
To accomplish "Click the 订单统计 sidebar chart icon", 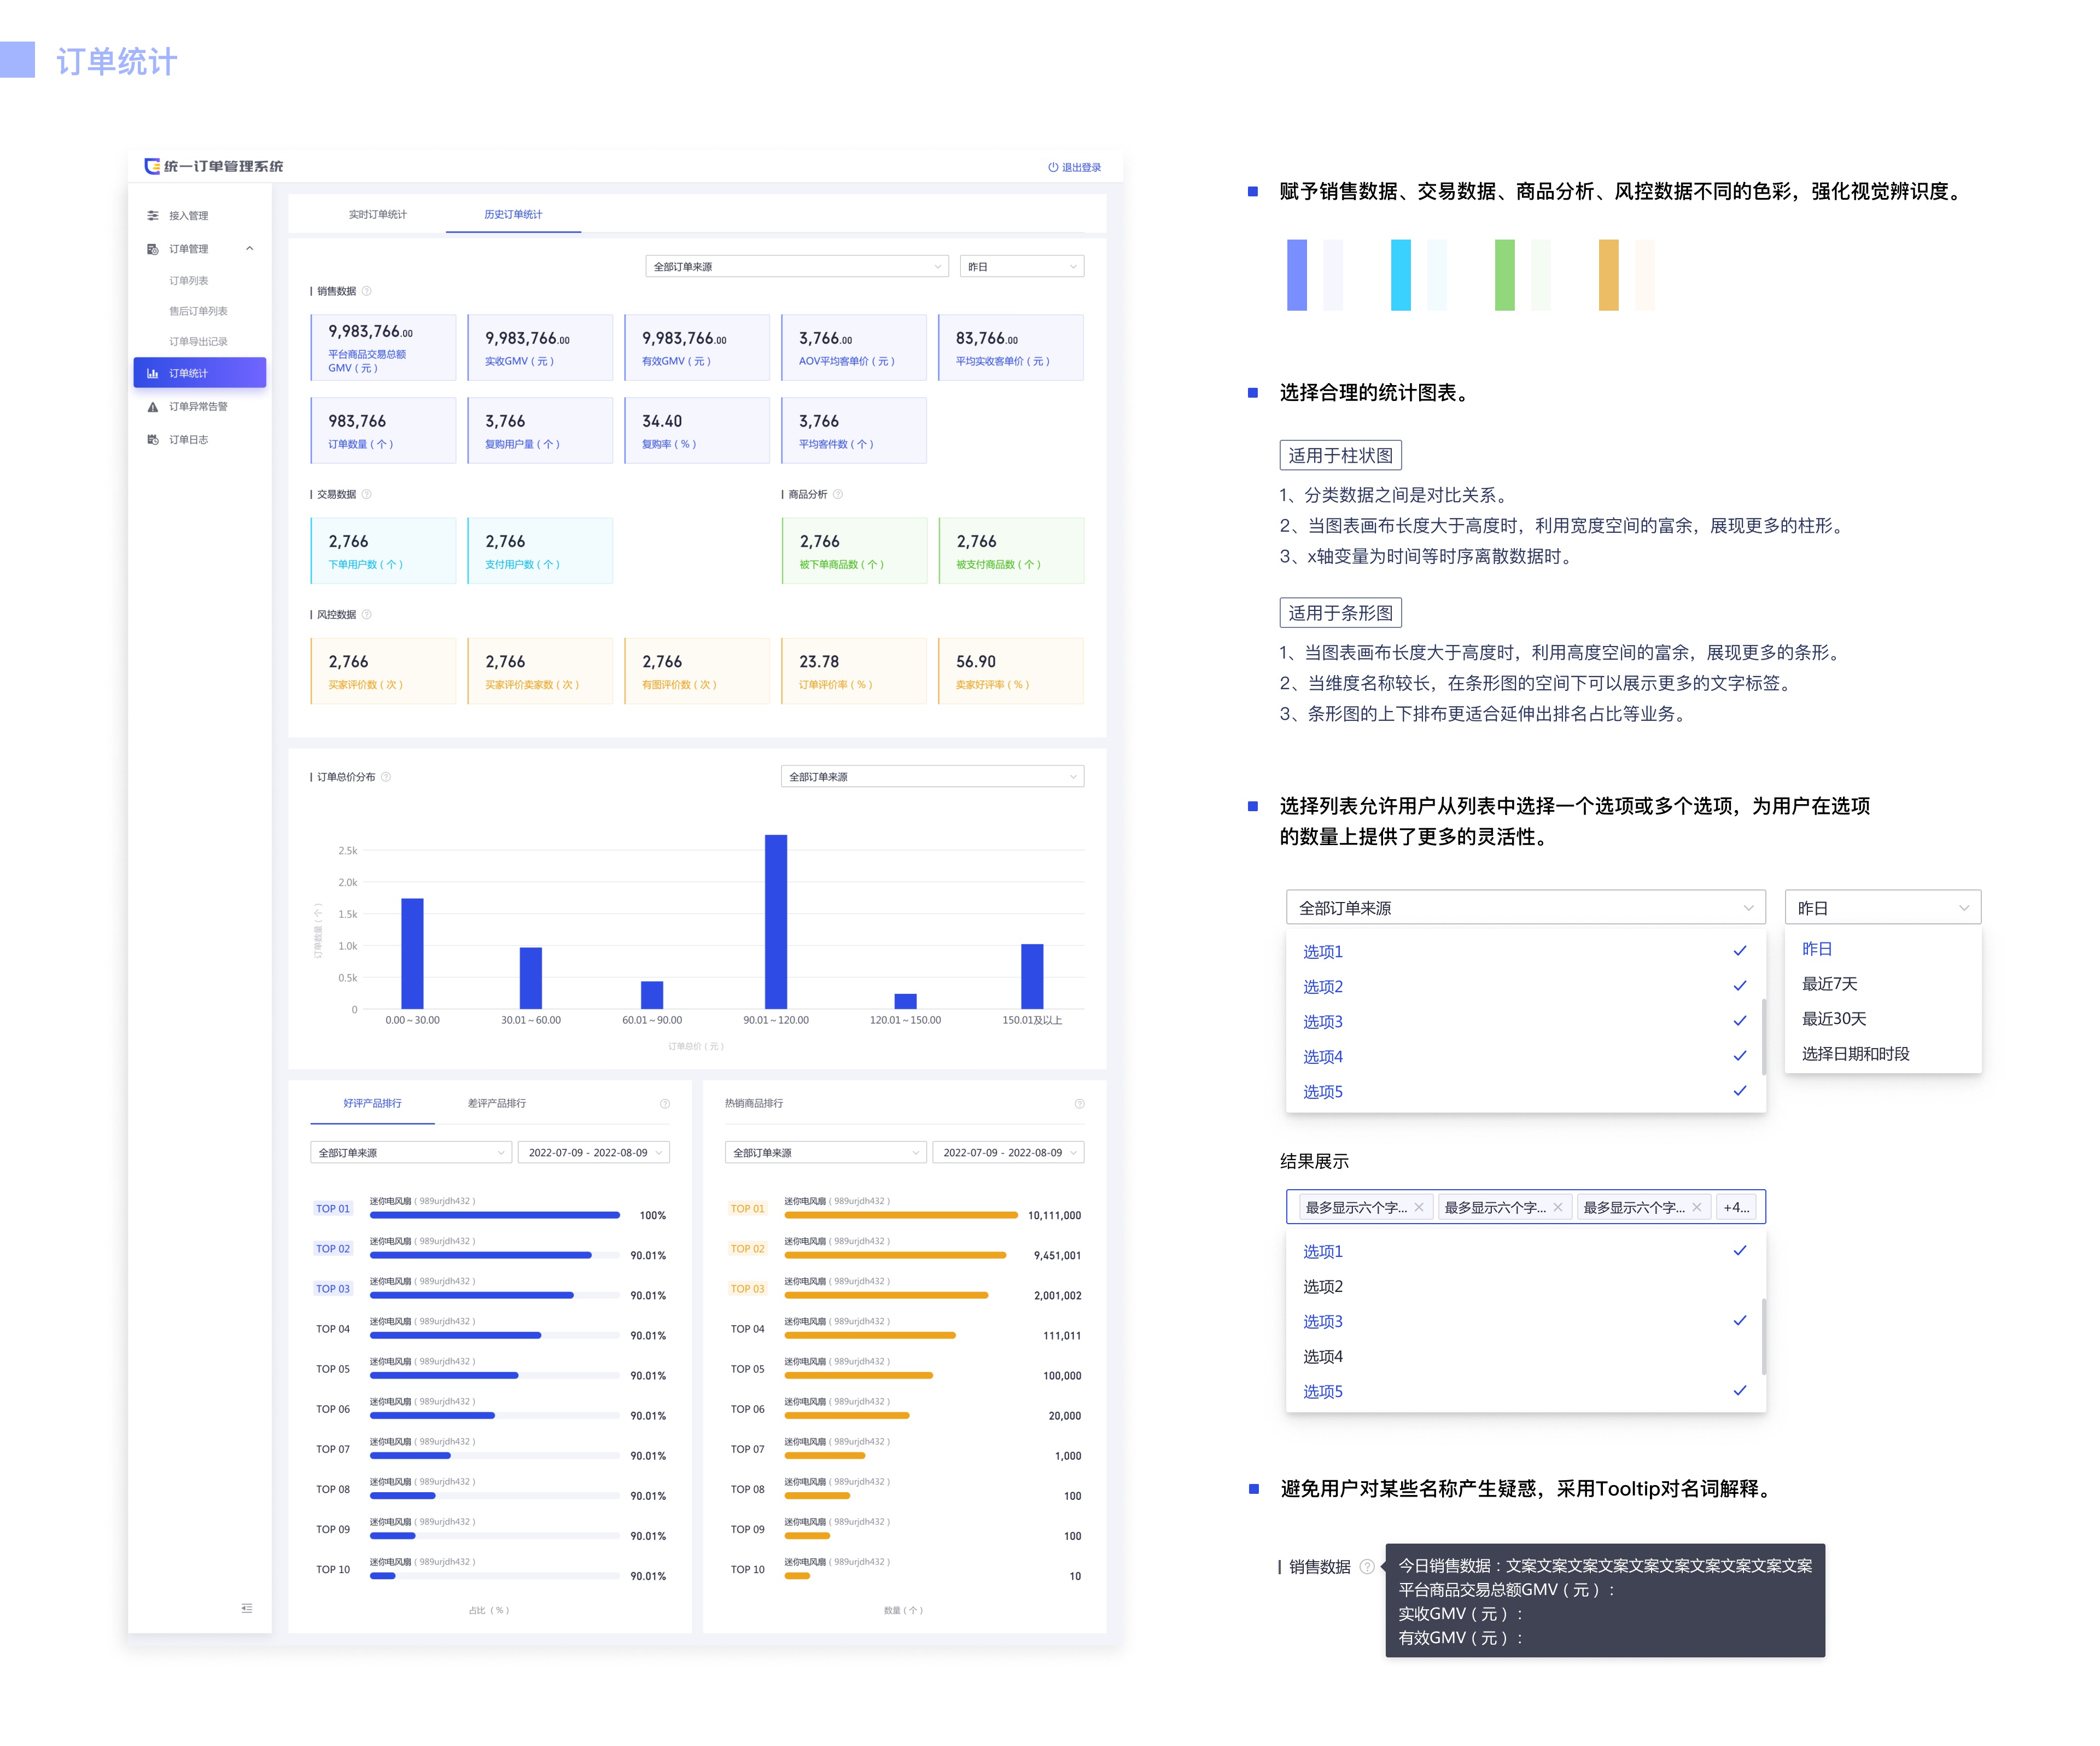I will click(152, 373).
